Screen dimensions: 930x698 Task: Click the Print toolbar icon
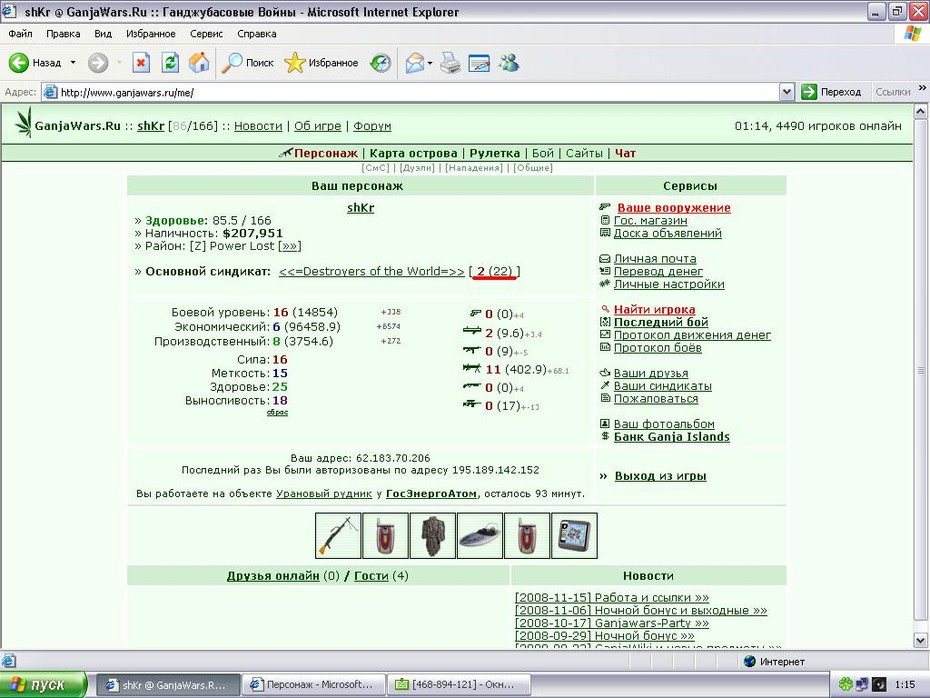click(450, 62)
